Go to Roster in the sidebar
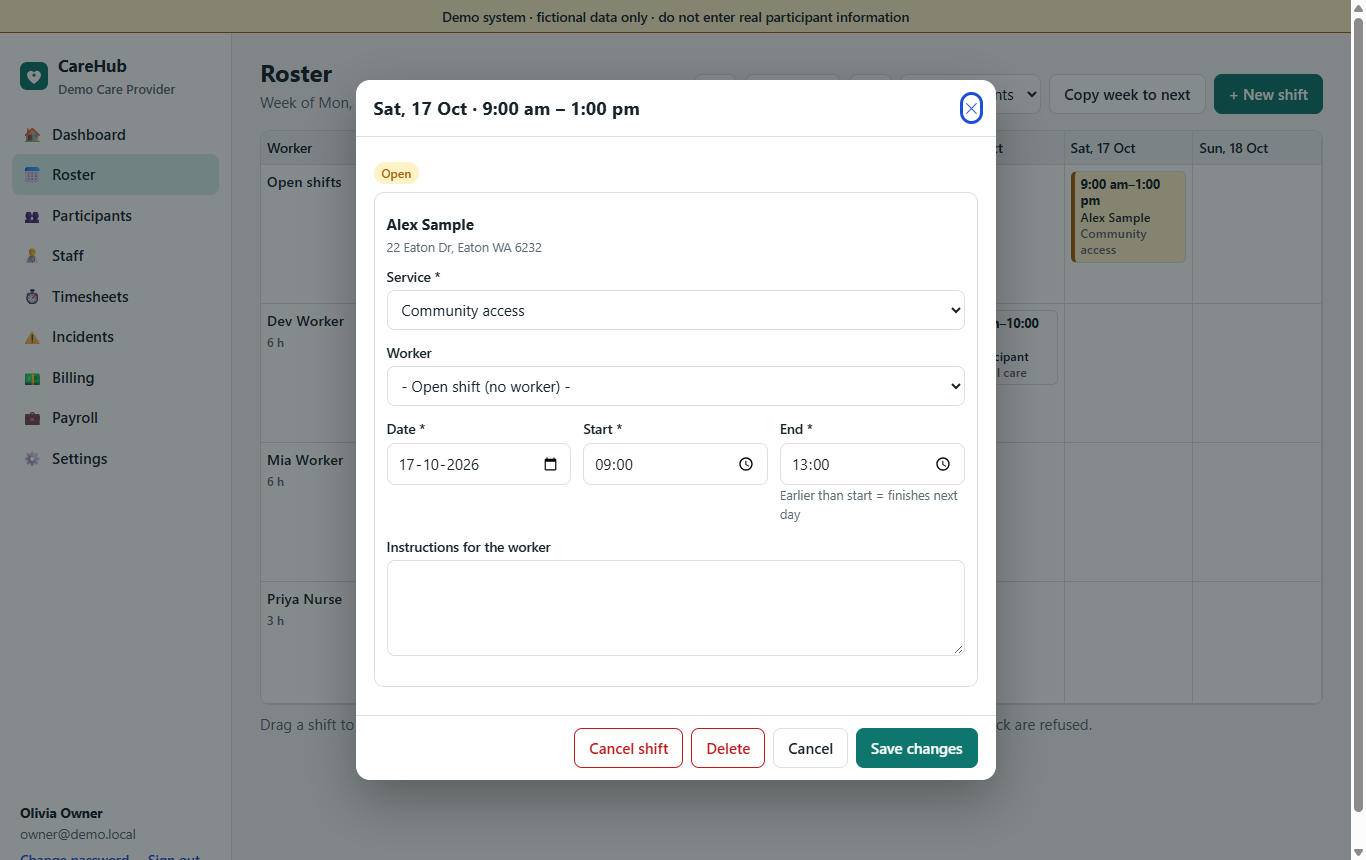 coord(115,175)
